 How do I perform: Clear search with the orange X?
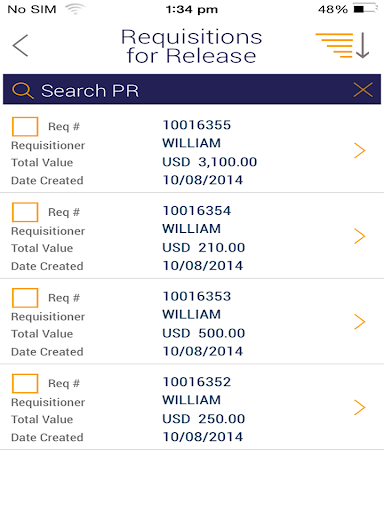(x=363, y=90)
